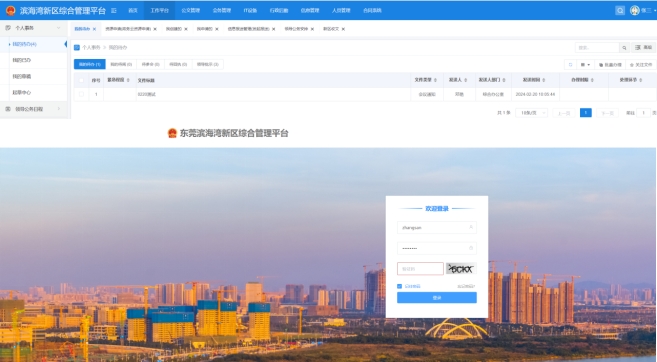The height and width of the screenshot is (362, 657).
Task: Open the 10条/页 page-size dropdown
Action: [531, 113]
